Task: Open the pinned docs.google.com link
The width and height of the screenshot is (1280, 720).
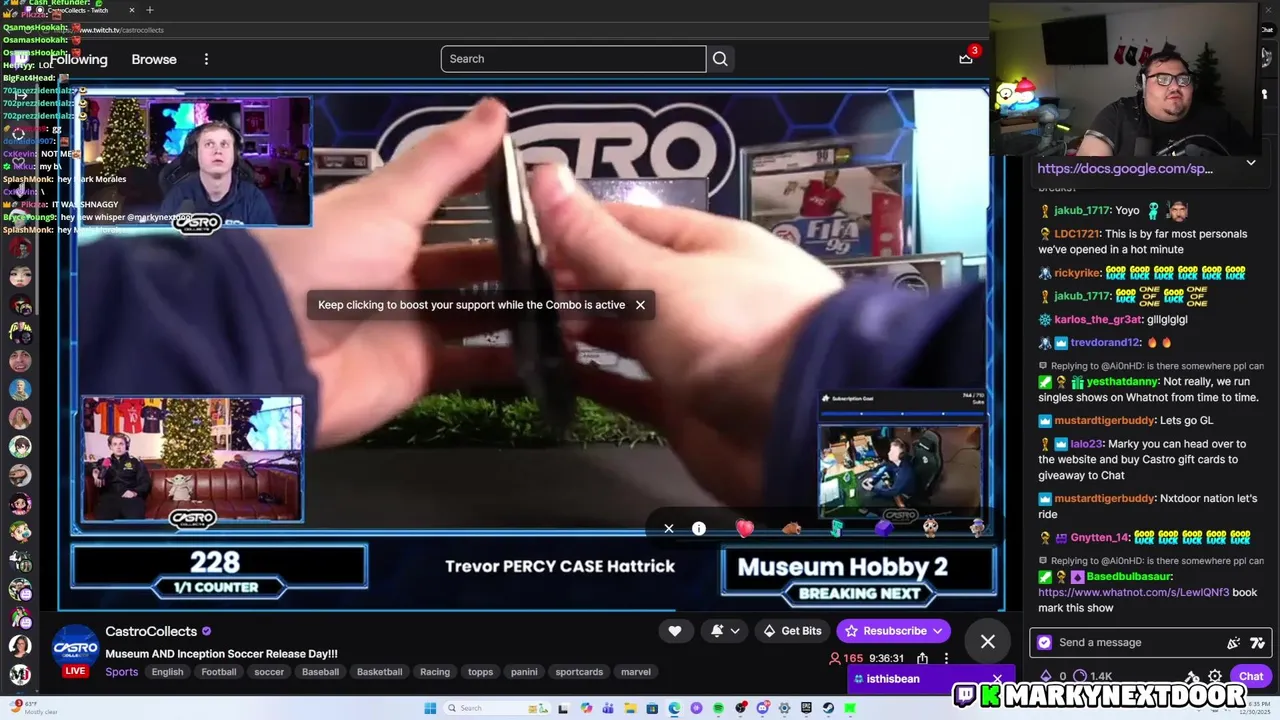Action: [1125, 168]
